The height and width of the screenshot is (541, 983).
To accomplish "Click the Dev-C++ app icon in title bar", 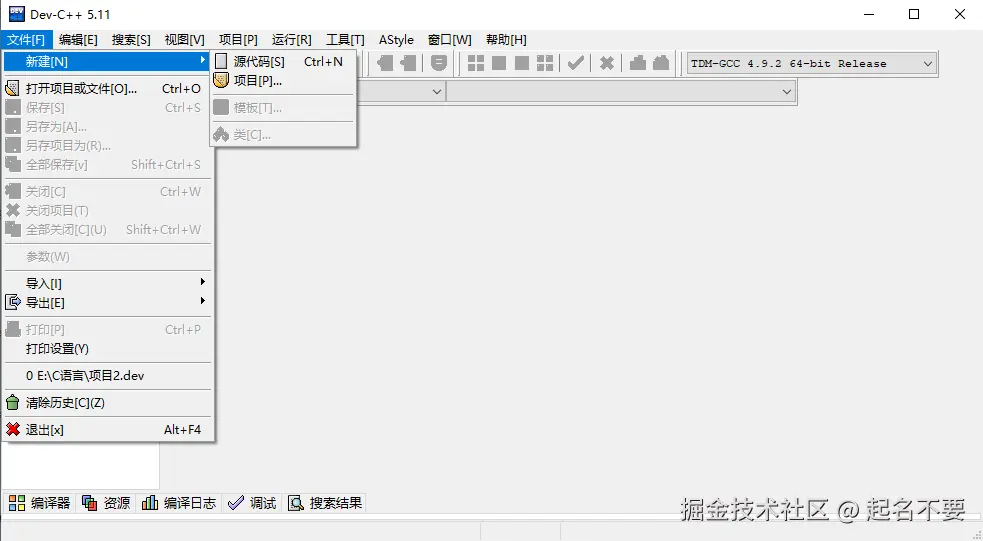I will pyautogui.click(x=16, y=14).
